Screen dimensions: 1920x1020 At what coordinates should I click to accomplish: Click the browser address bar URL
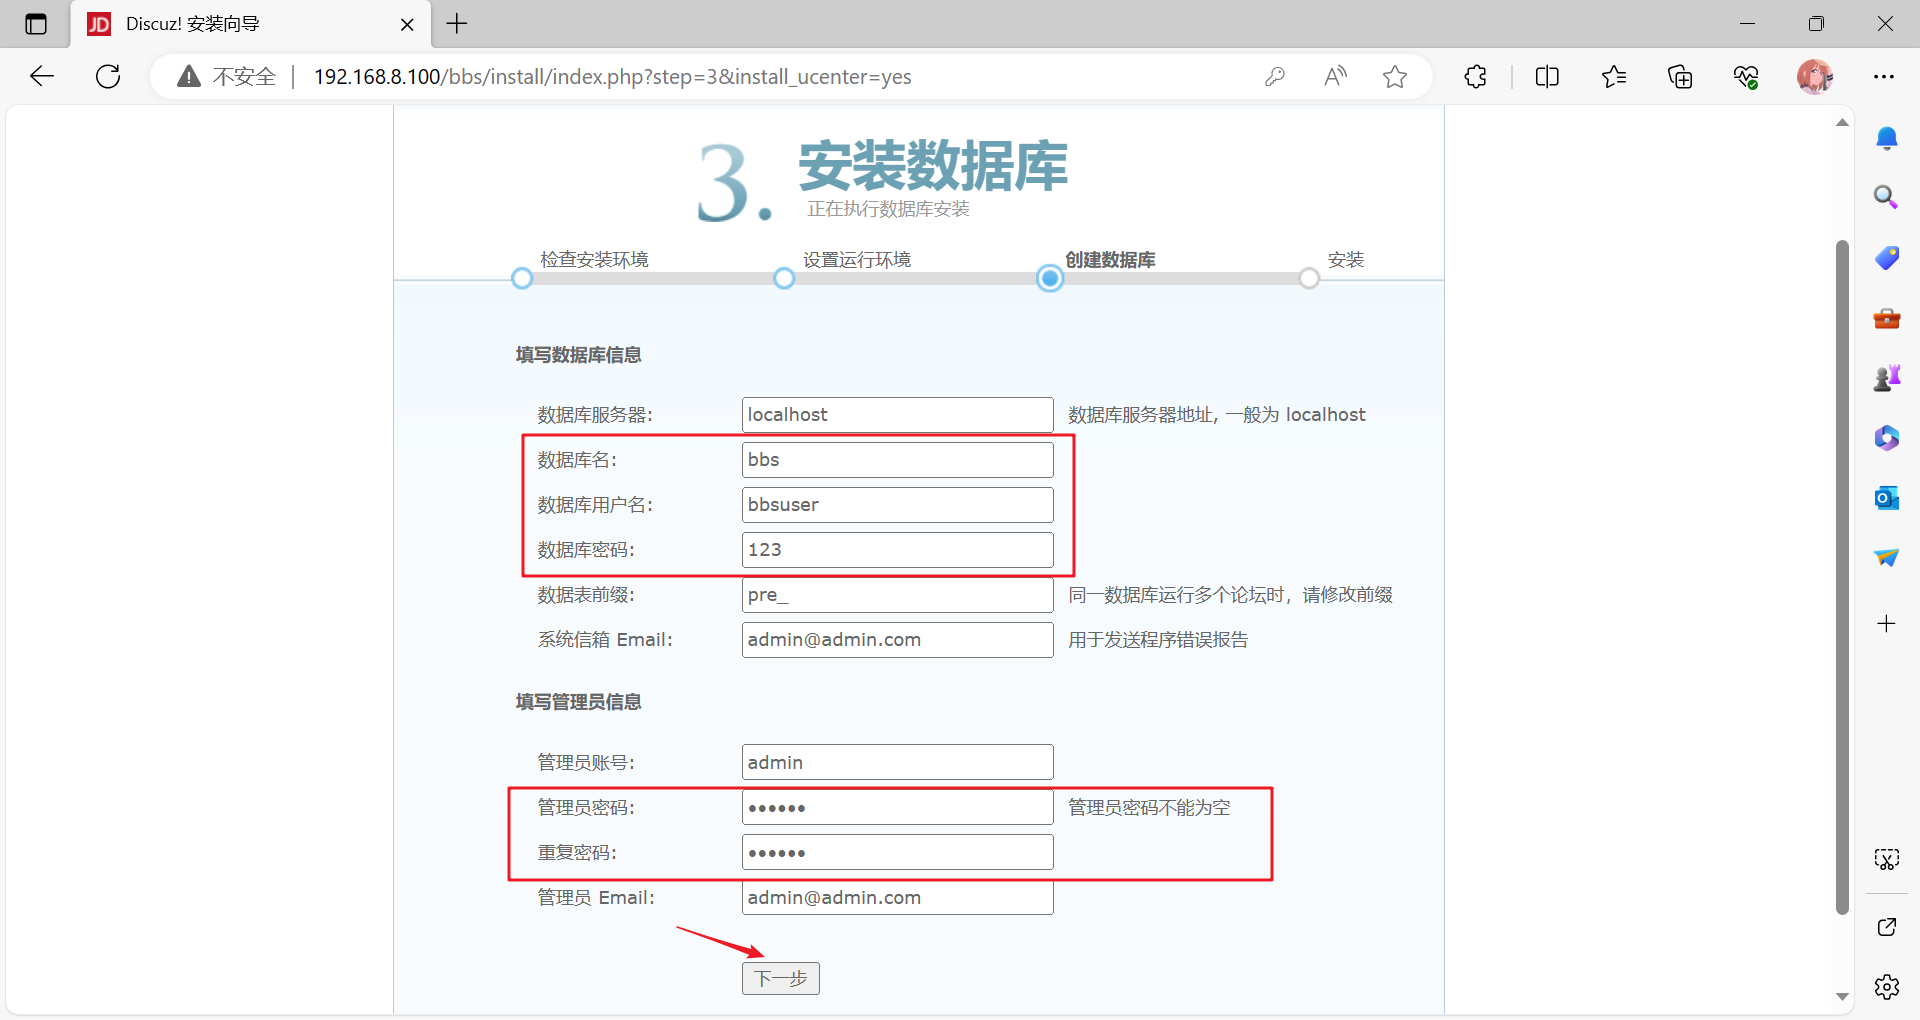(x=612, y=77)
